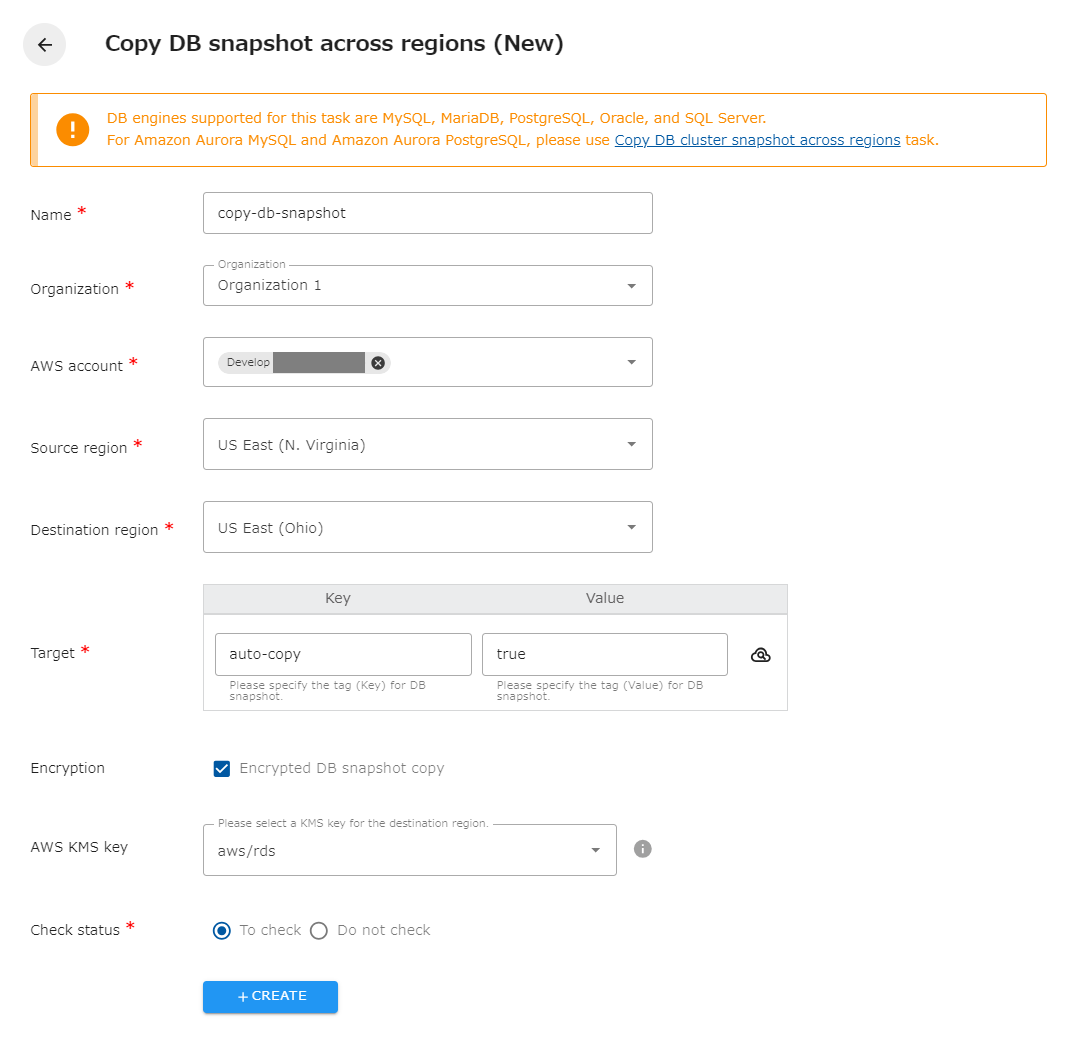Click the Value field containing true
This screenshot has height=1037, width=1072.
[604, 654]
